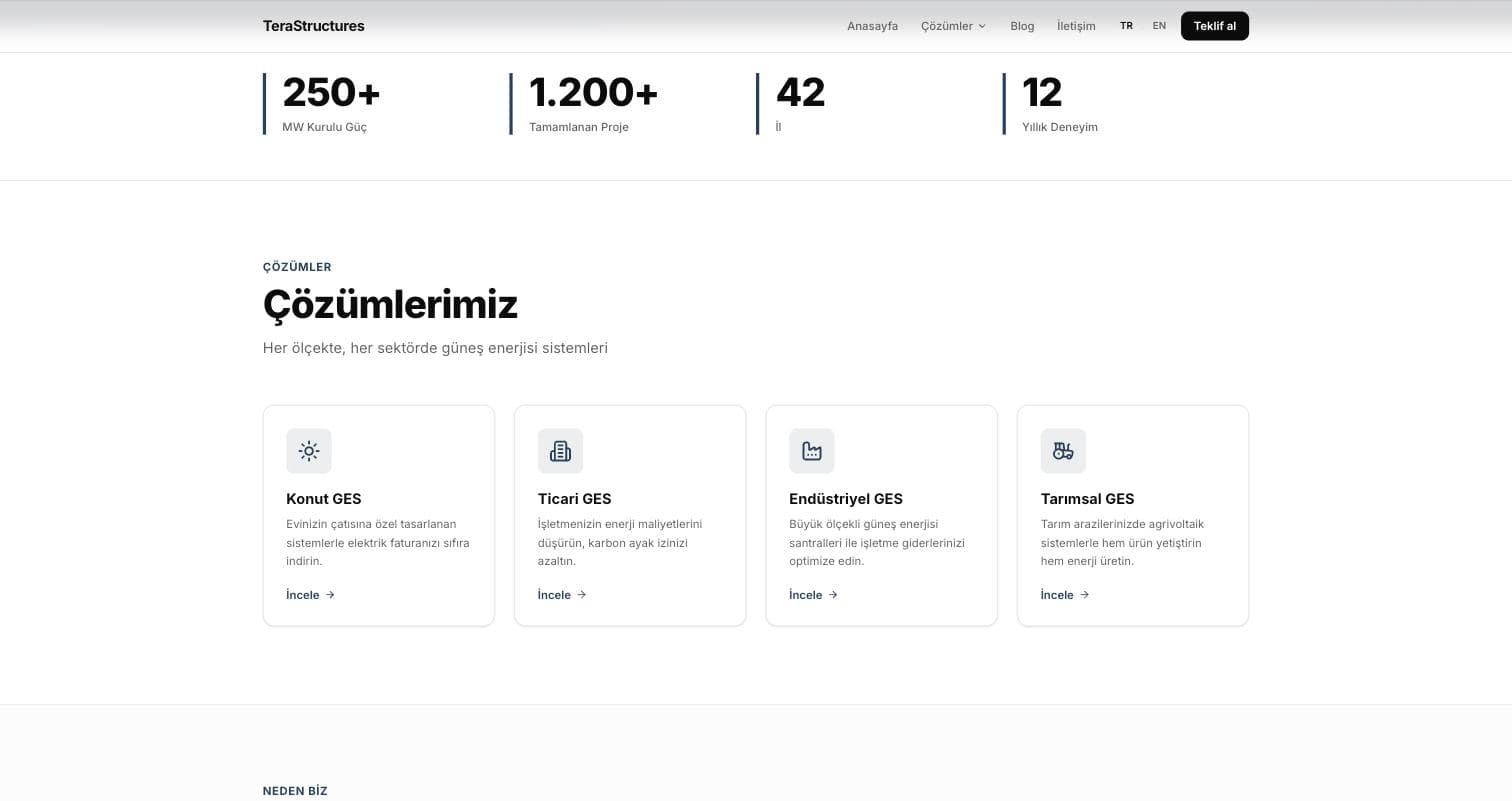Click the 250+ statistic value
This screenshot has width=1512, height=801.
332,93
